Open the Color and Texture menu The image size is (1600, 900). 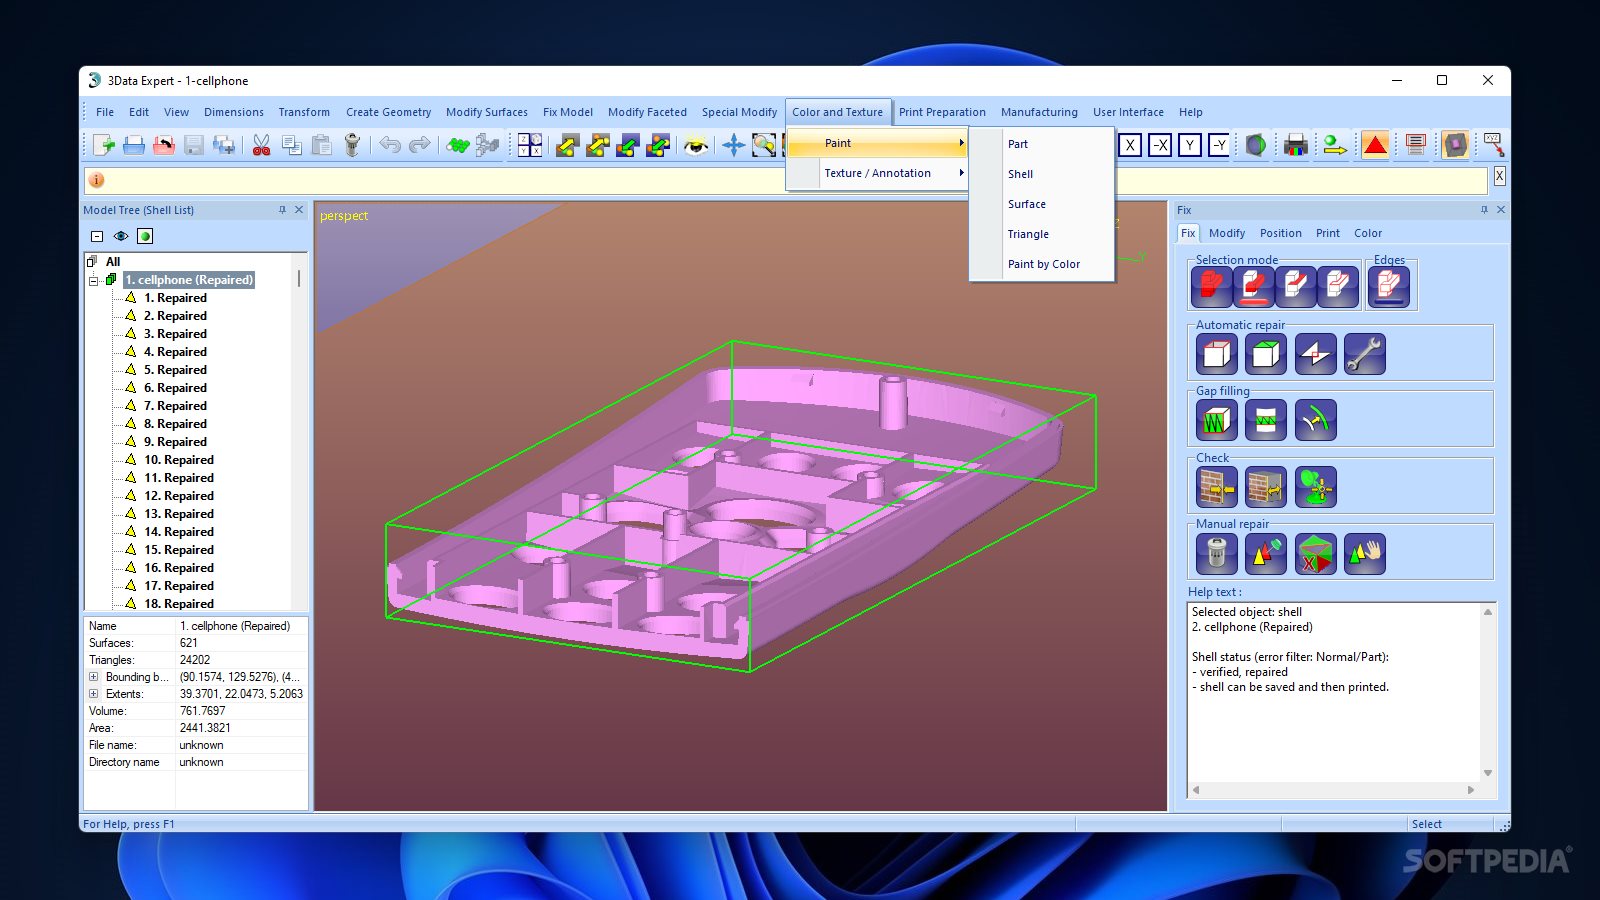point(837,112)
